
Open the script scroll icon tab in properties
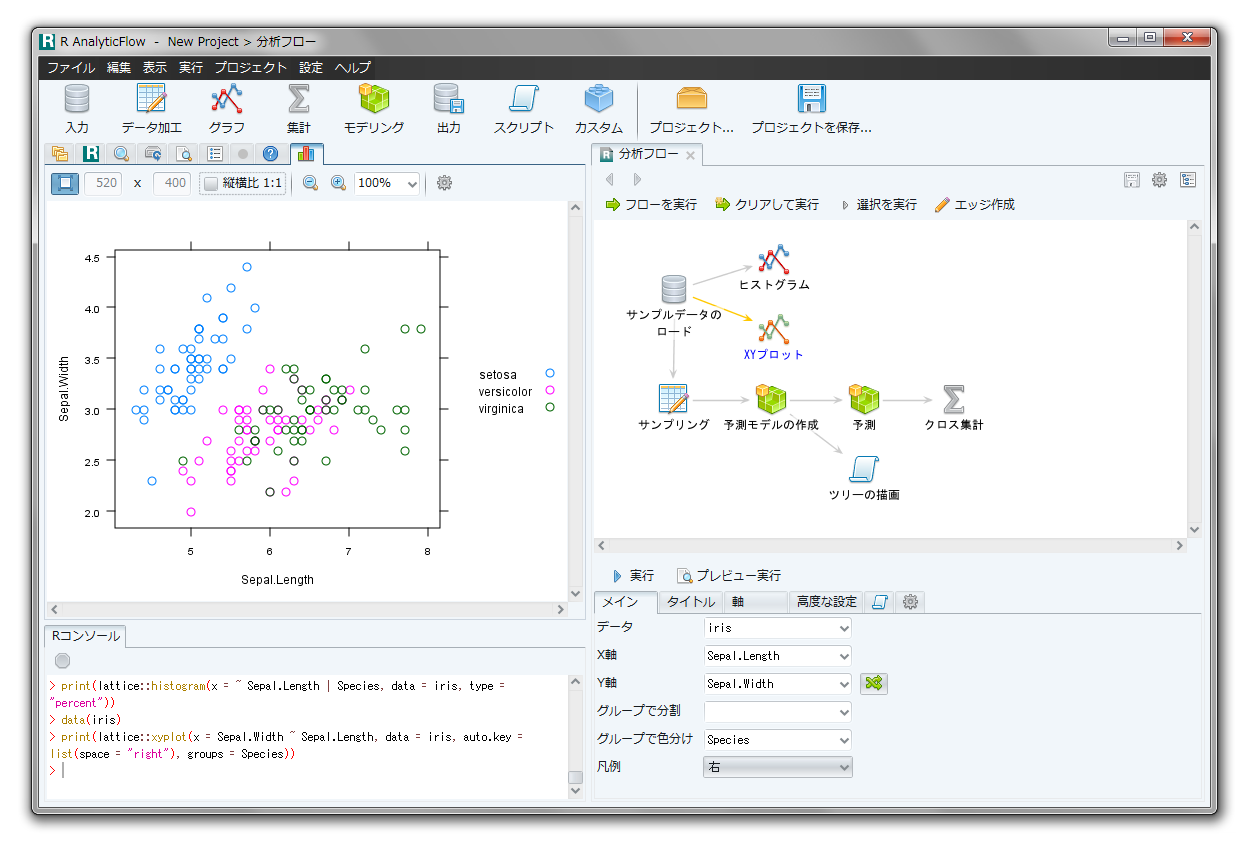pos(880,601)
